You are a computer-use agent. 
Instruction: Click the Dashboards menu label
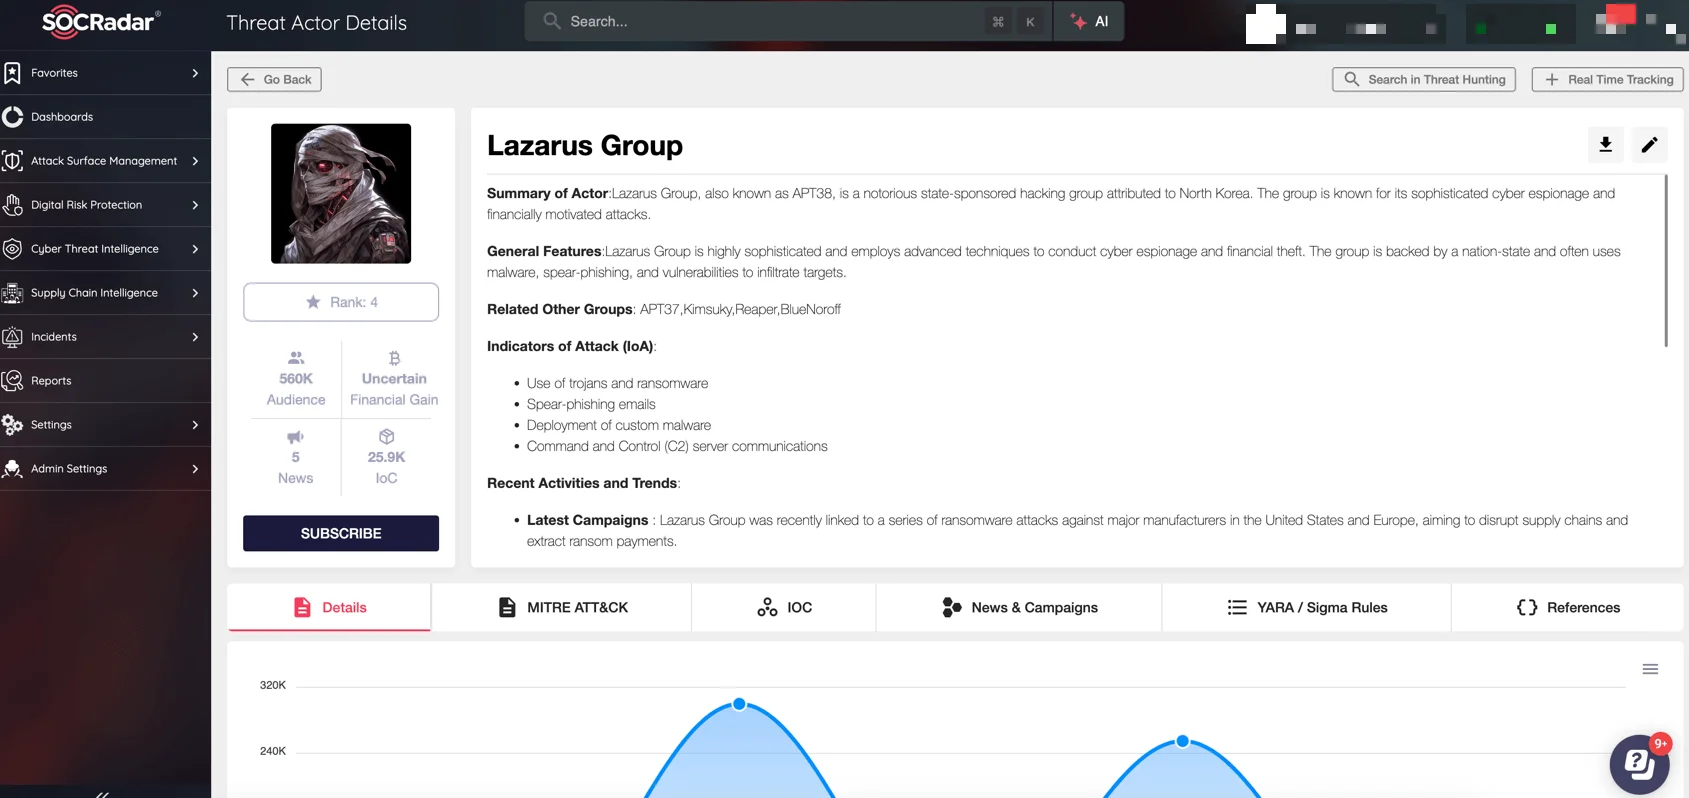62,117
